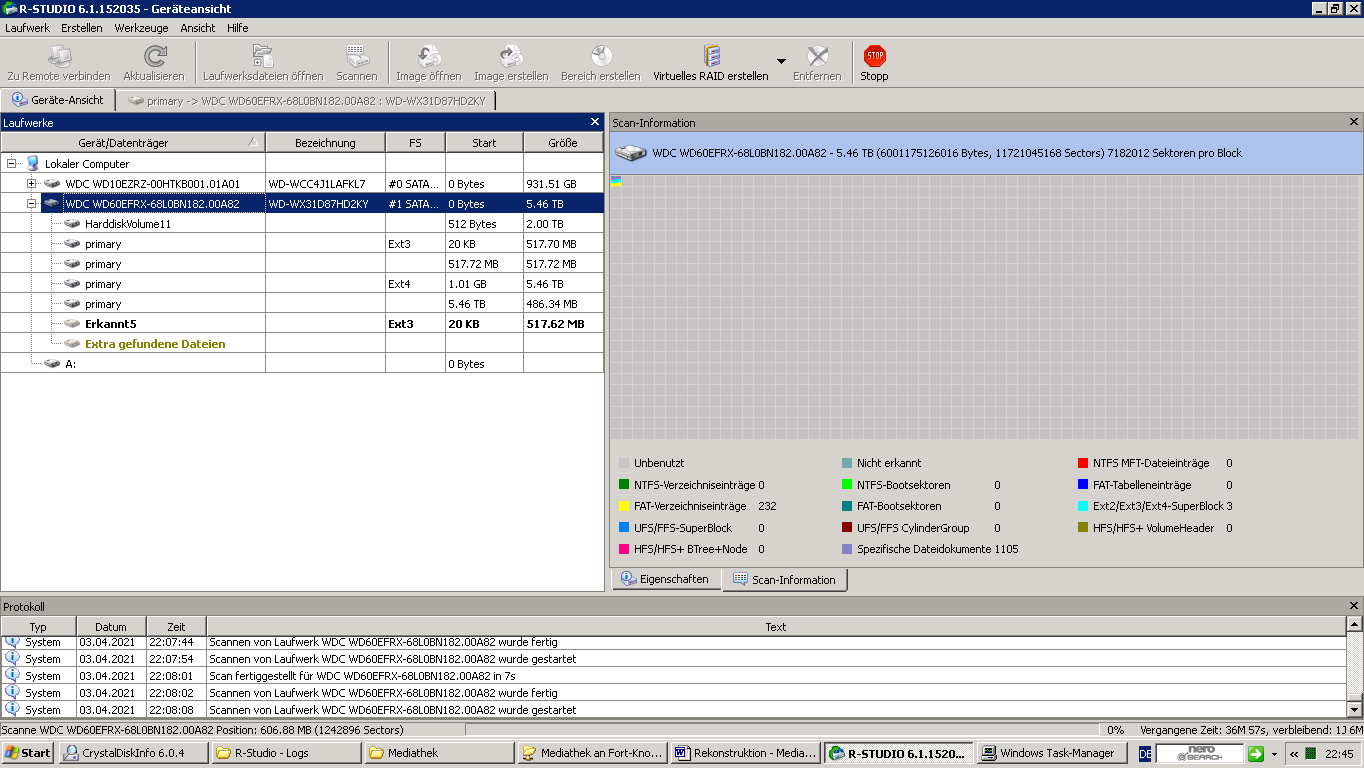Click the NTFS MFT-Dateieinträge red swatch
1364x768 pixels.
[1083, 463]
